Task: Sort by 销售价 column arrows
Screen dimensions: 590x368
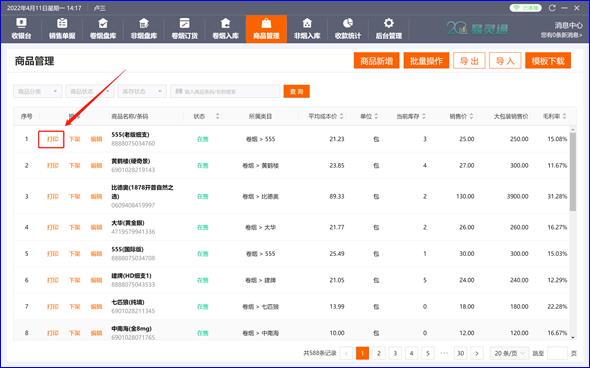Action: coord(471,116)
